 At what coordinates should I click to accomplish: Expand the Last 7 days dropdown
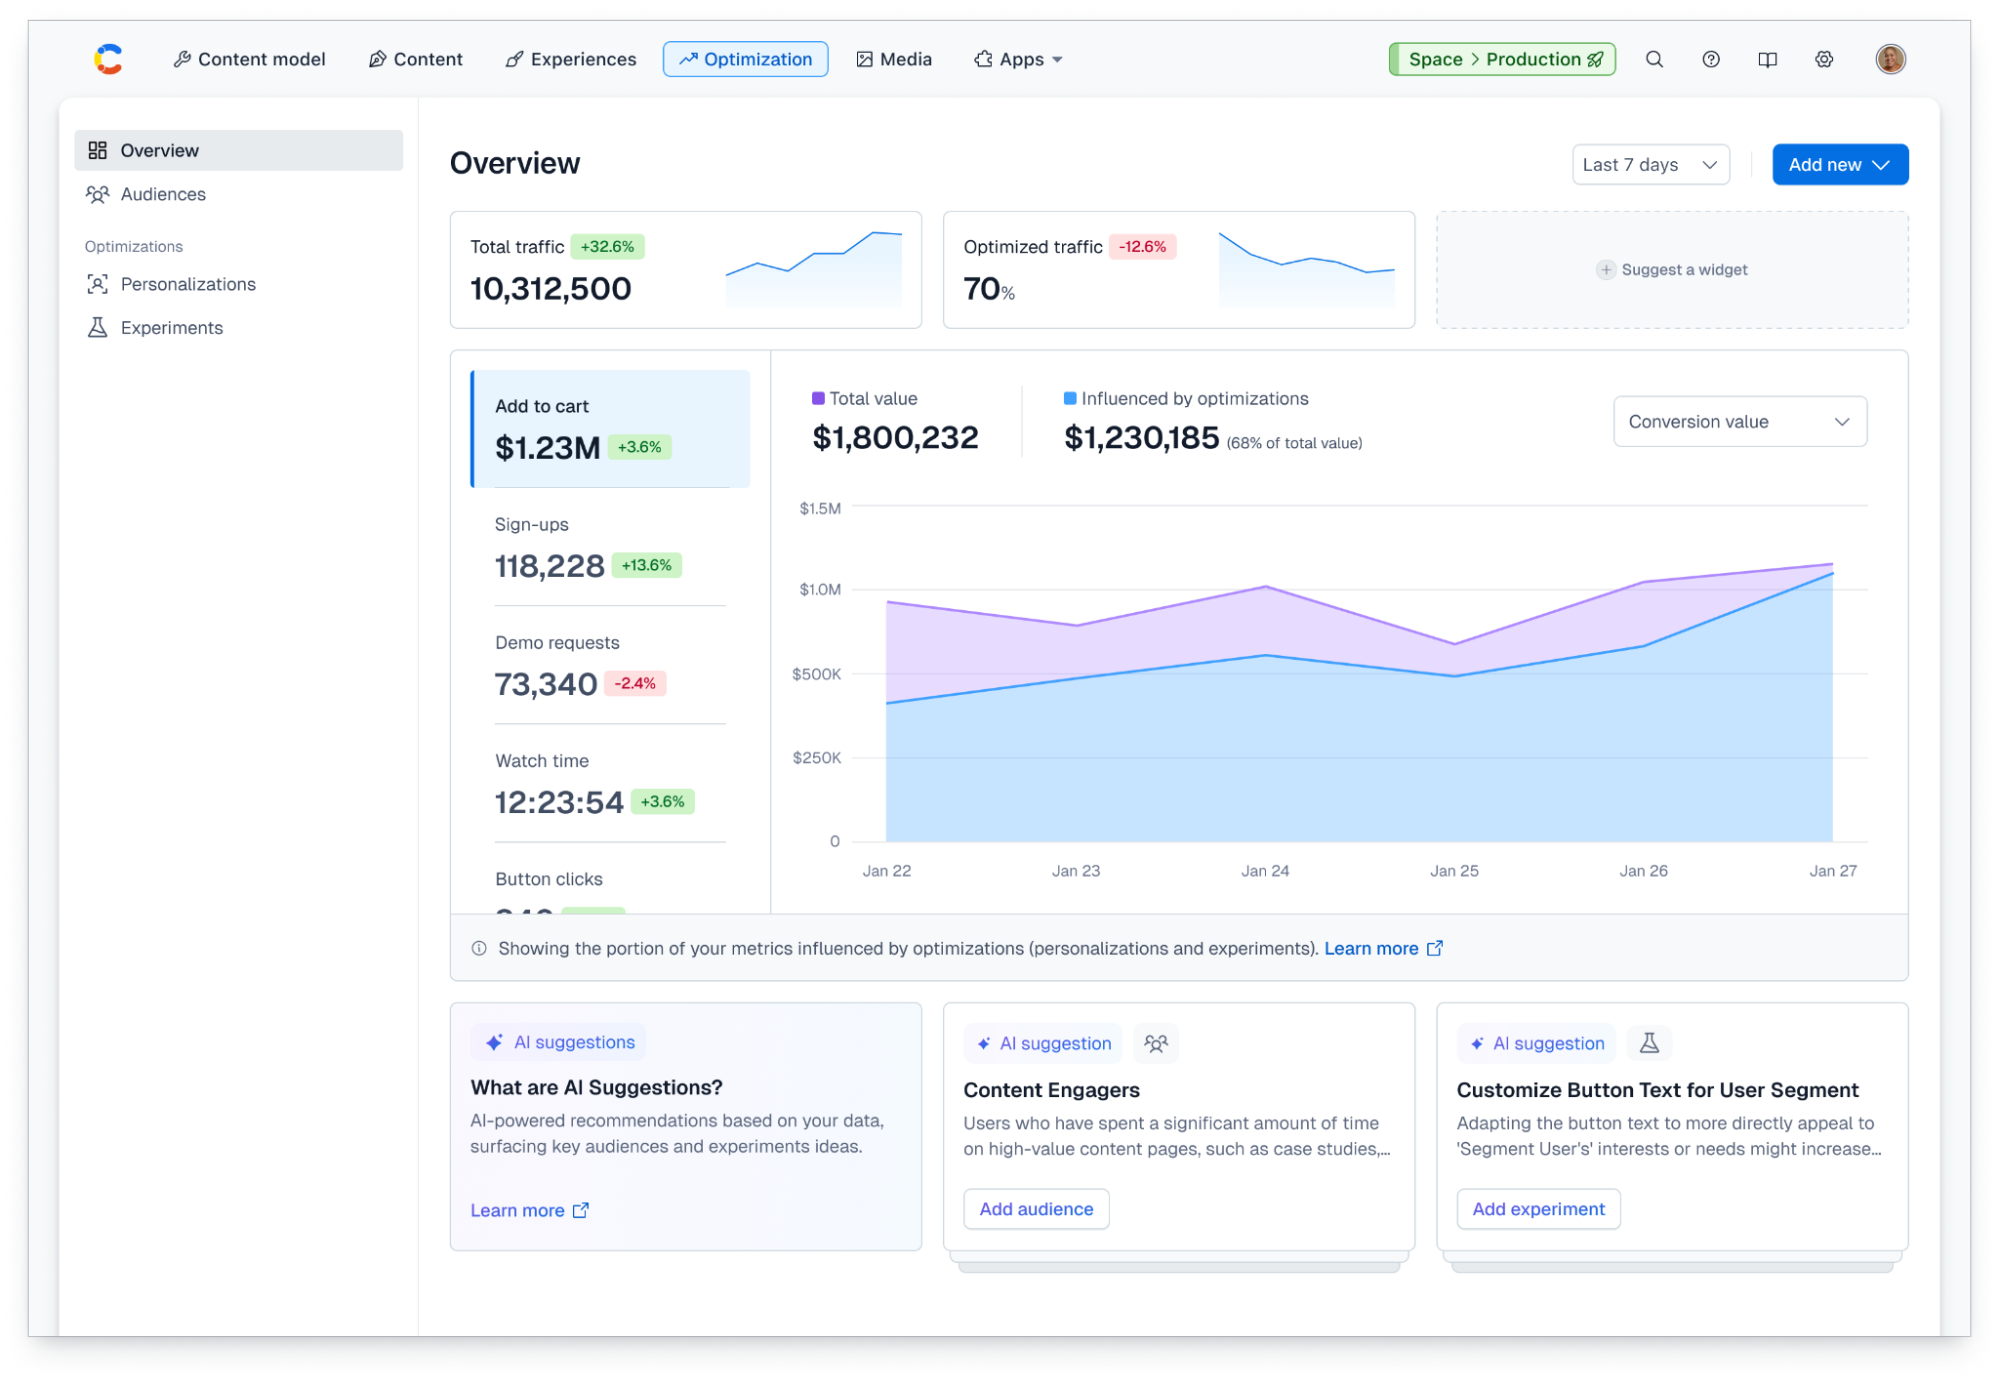click(x=1650, y=165)
